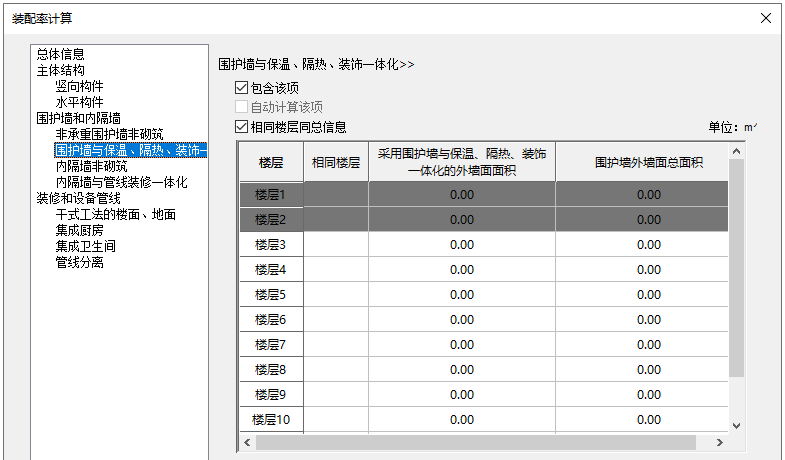Open 竖向构件 tree item
The width and height of the screenshot is (785, 460).
[x=79, y=87]
